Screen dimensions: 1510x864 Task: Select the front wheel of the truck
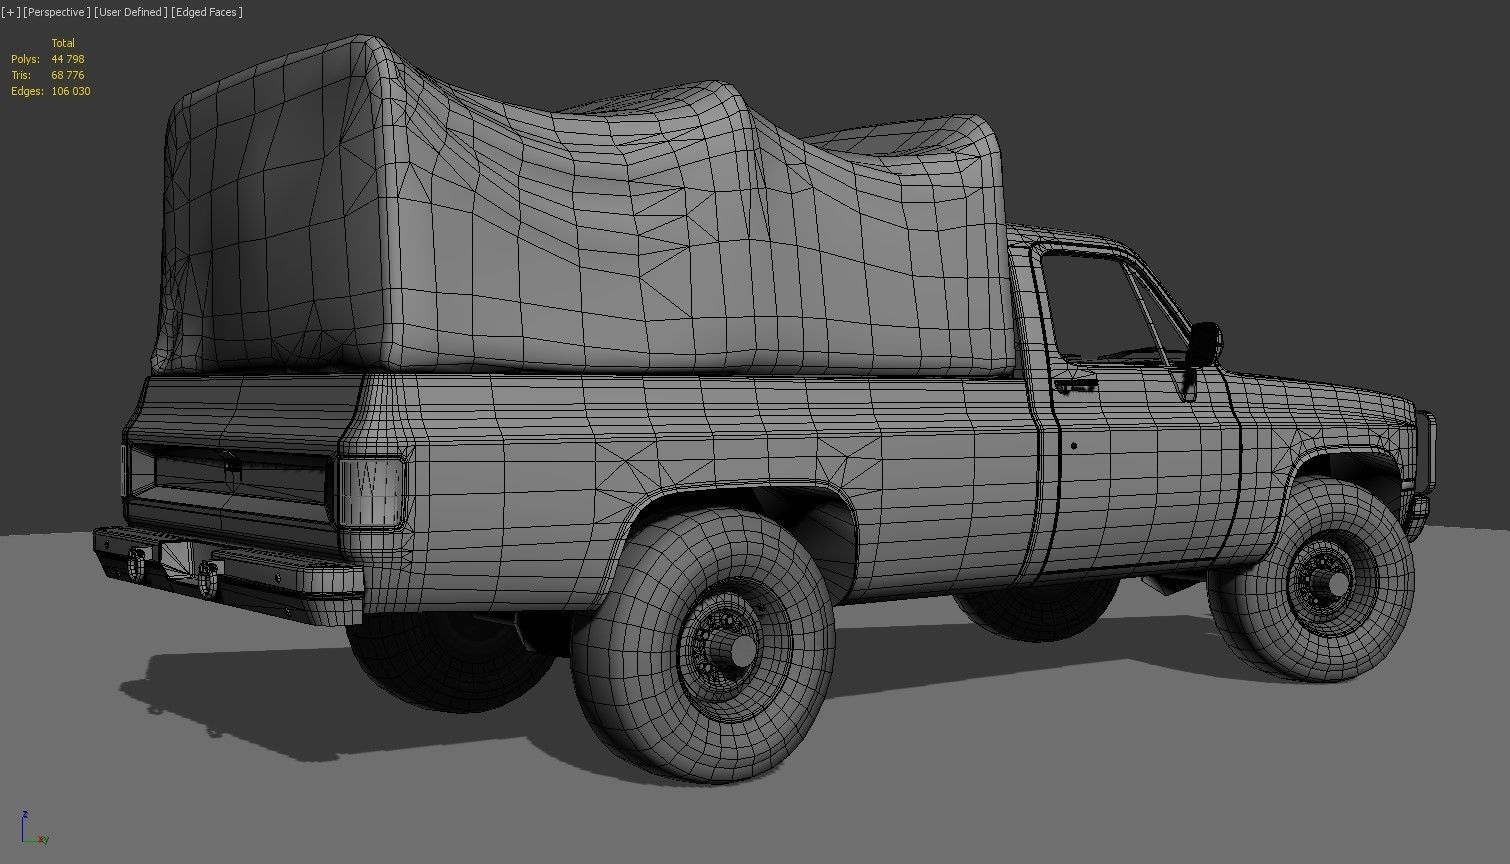(x=1310, y=580)
